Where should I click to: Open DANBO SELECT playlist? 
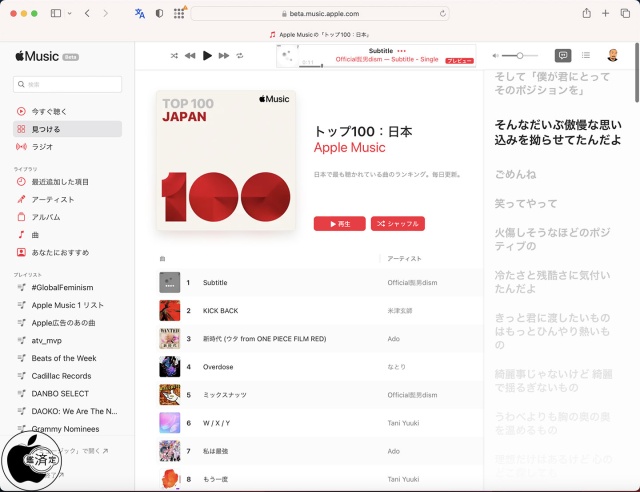point(67,394)
